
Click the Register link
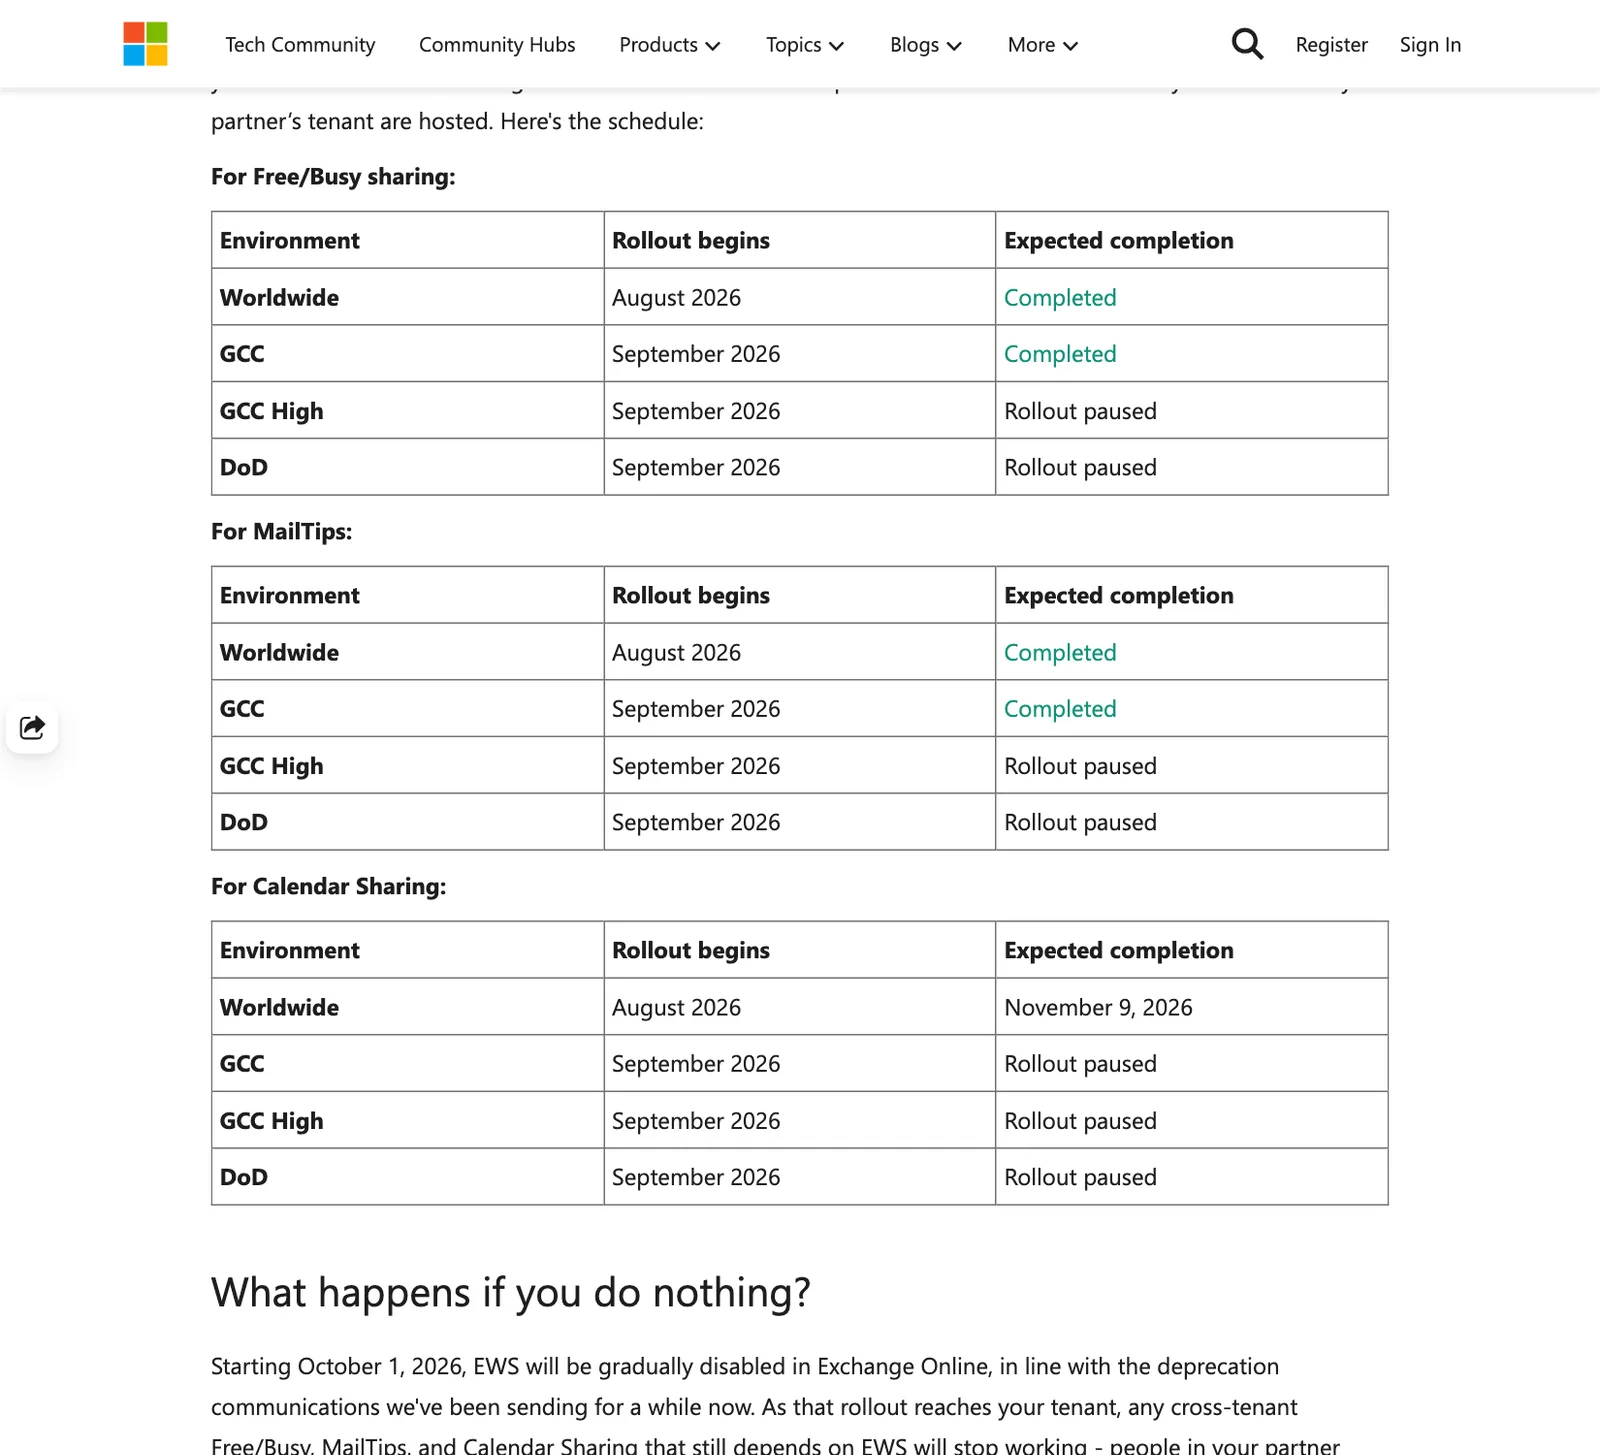pyautogui.click(x=1331, y=45)
